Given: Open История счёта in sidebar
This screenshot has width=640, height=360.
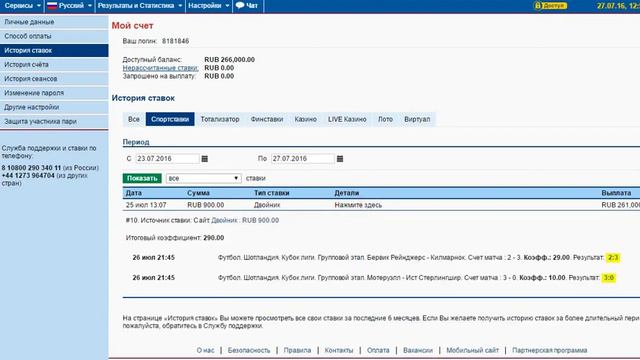Looking at the screenshot, I should click(54, 64).
